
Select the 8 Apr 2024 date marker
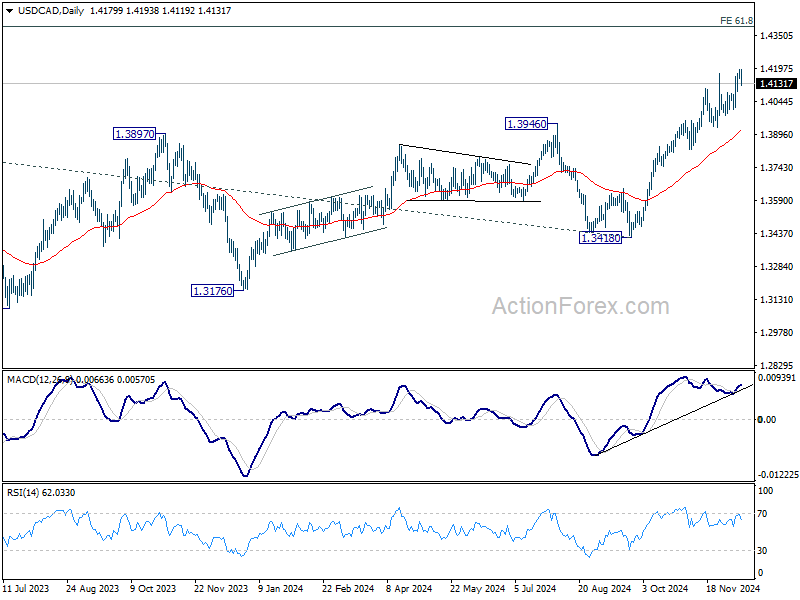point(409,588)
